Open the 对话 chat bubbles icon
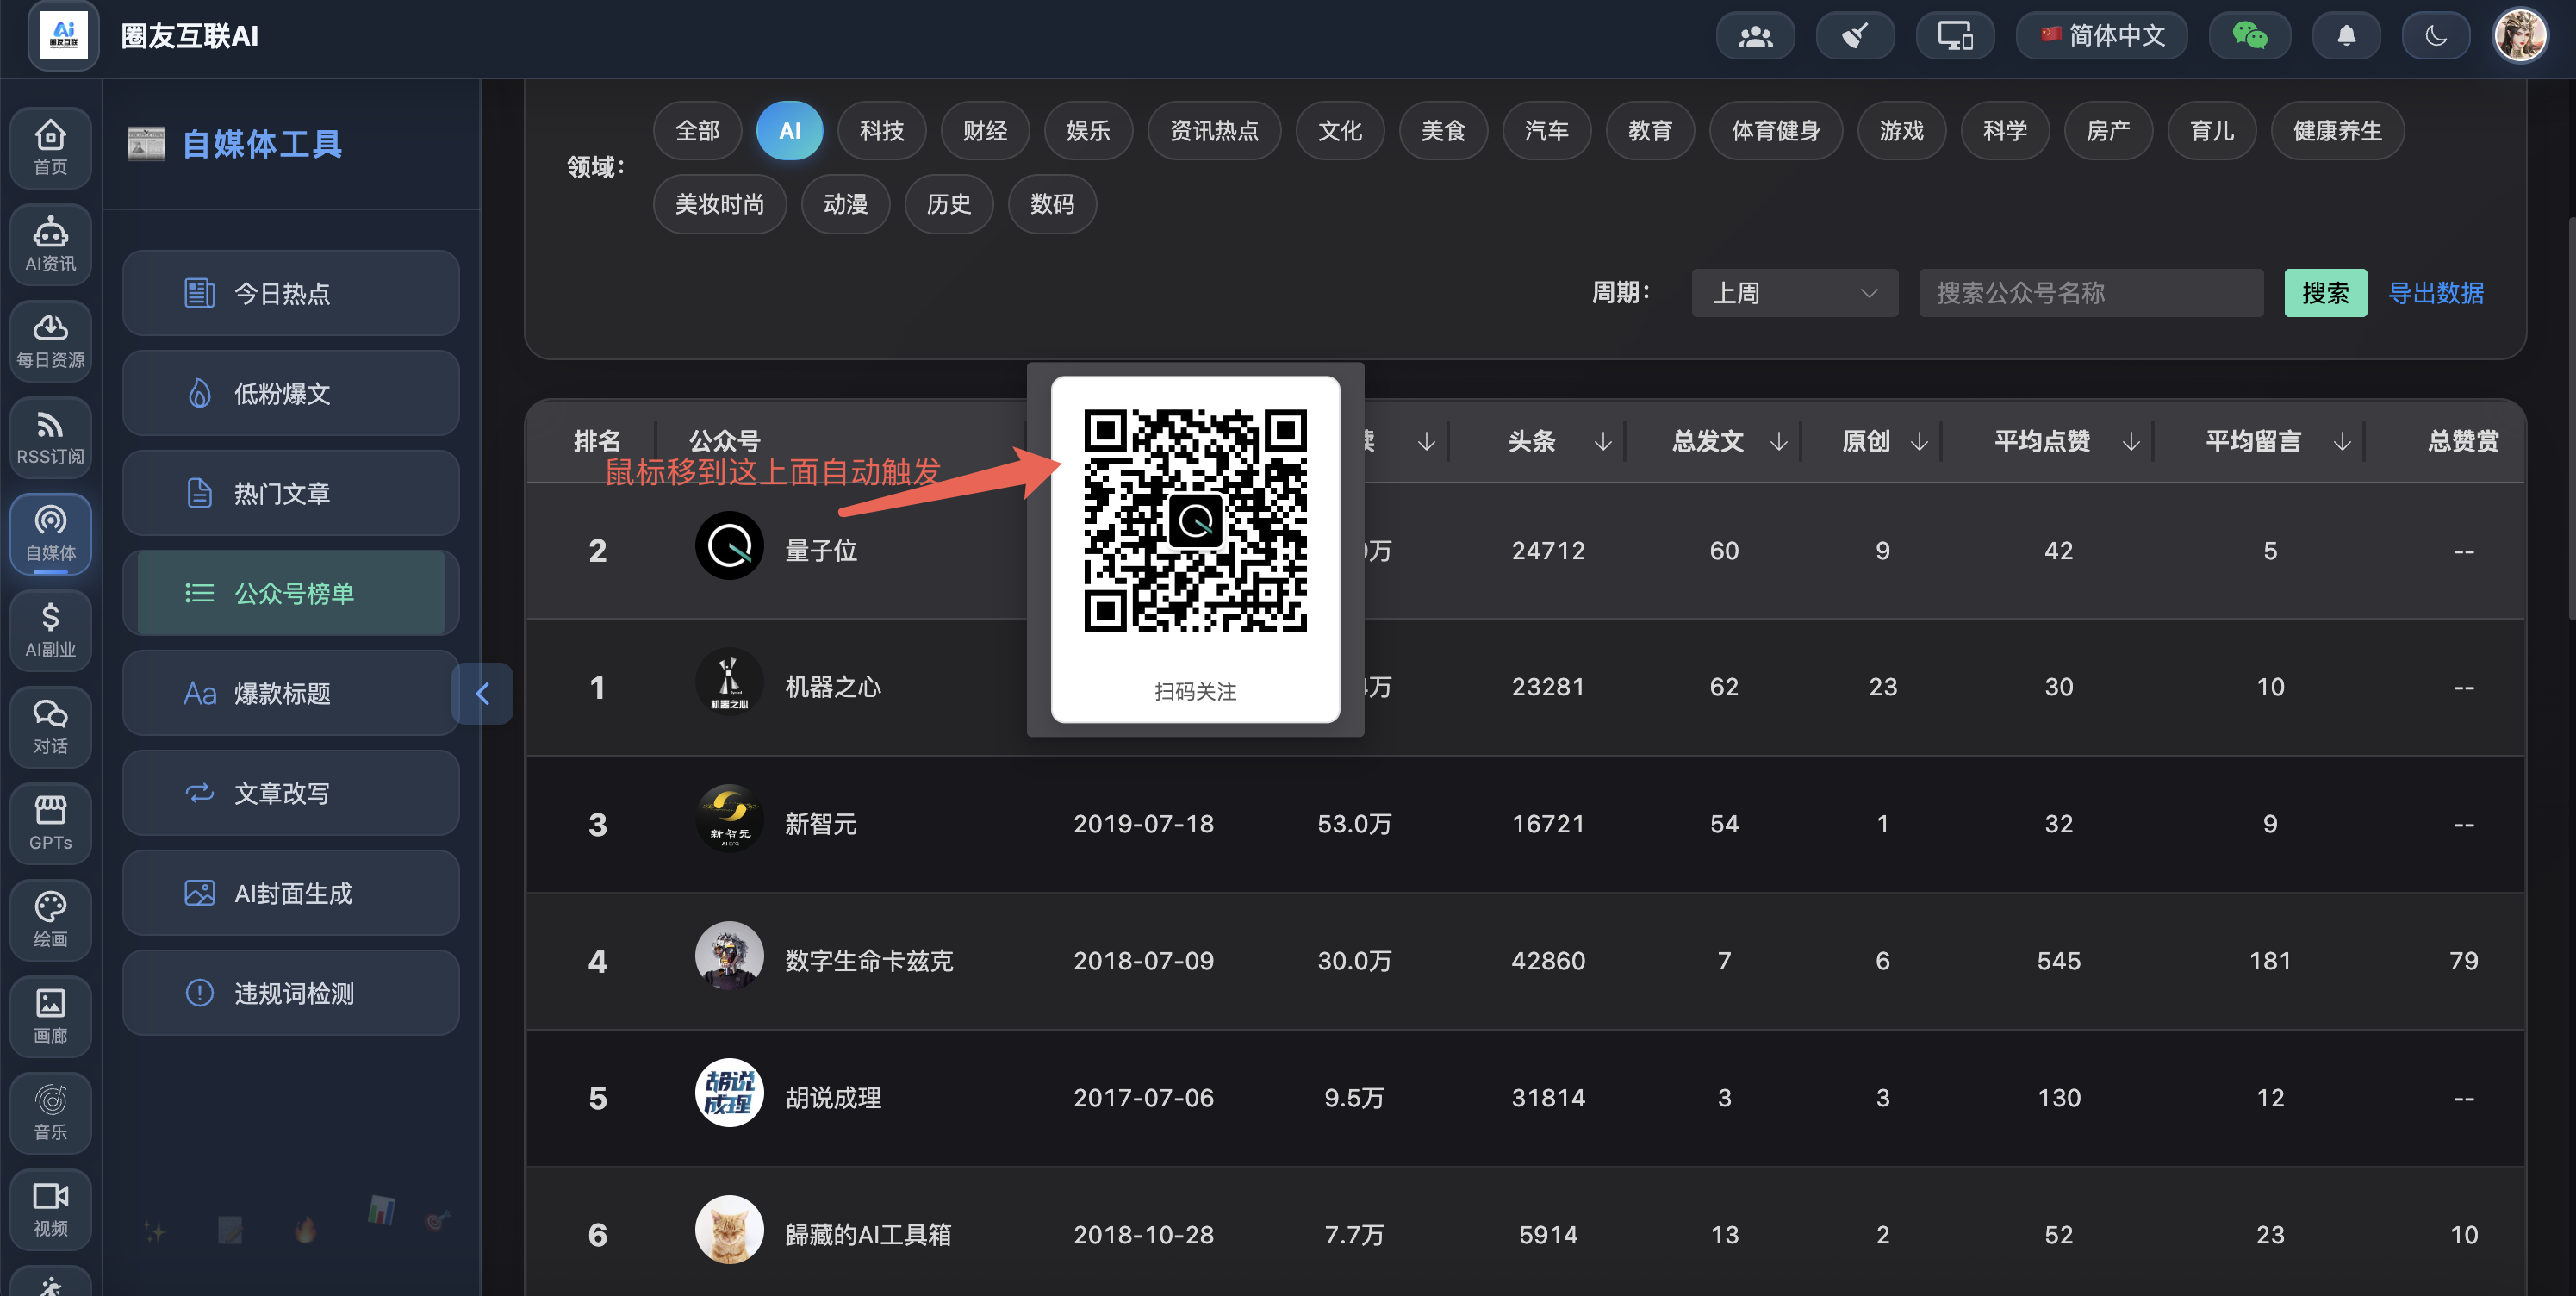Screen dimensions: 2576x1296 click(x=50, y=727)
